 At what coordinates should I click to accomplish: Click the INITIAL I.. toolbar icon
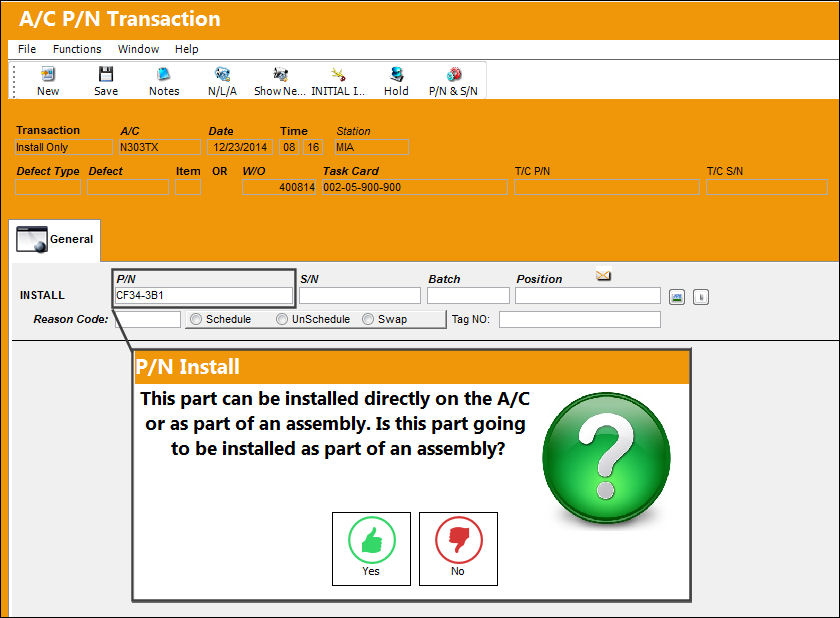338,74
